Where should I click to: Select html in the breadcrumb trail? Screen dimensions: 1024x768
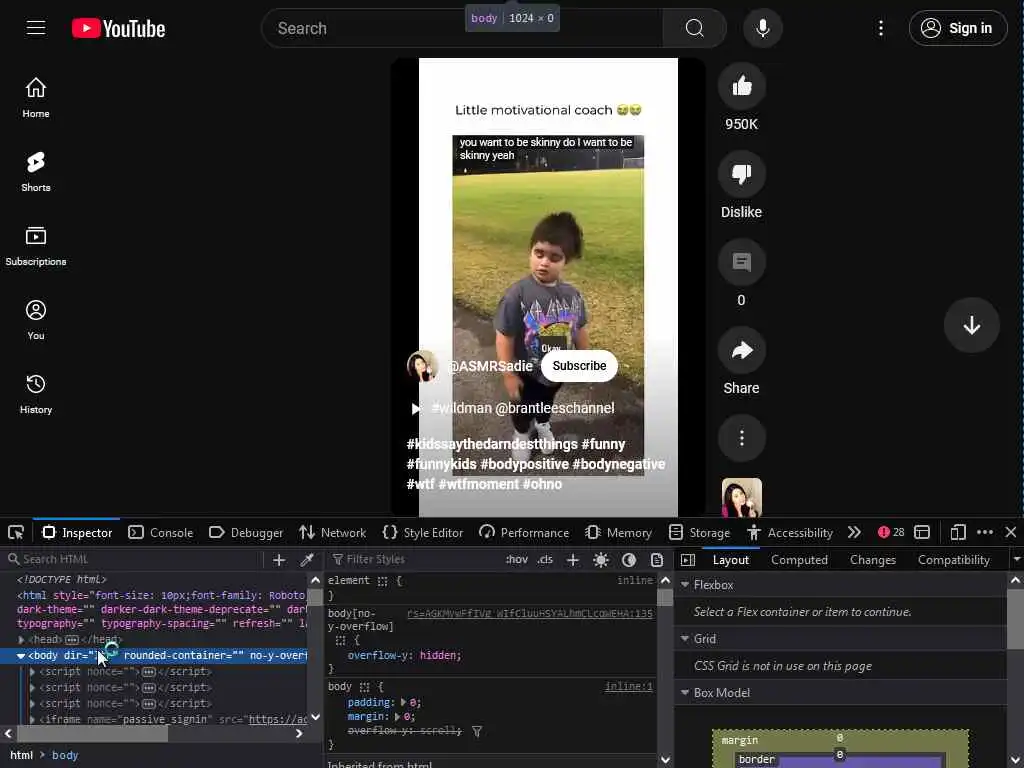pyautogui.click(x=22, y=755)
